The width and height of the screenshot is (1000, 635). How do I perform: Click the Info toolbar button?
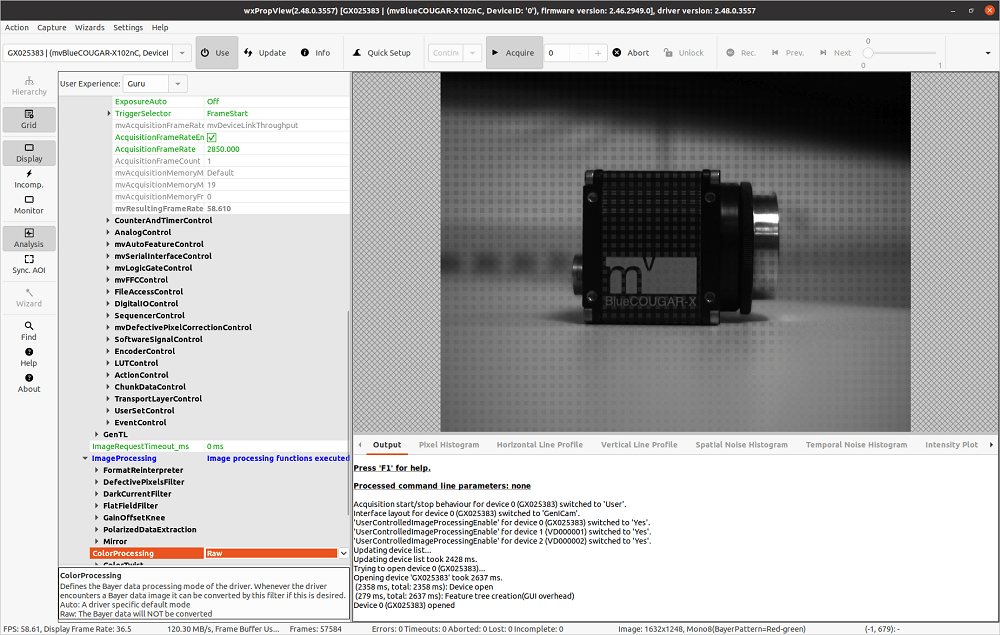point(316,53)
